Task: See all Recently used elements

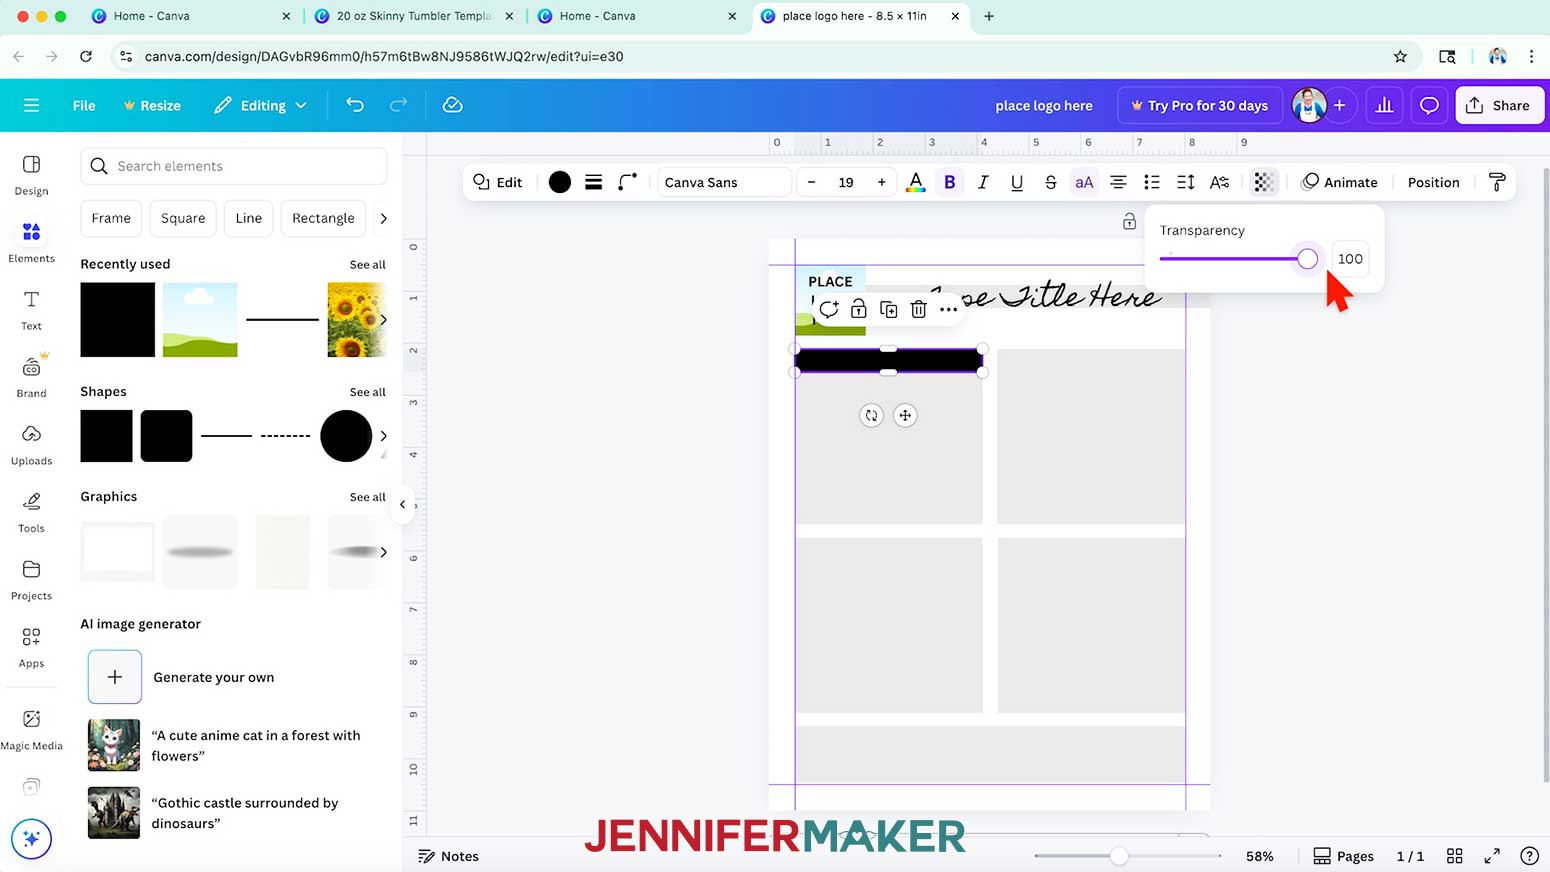Action: [367, 265]
